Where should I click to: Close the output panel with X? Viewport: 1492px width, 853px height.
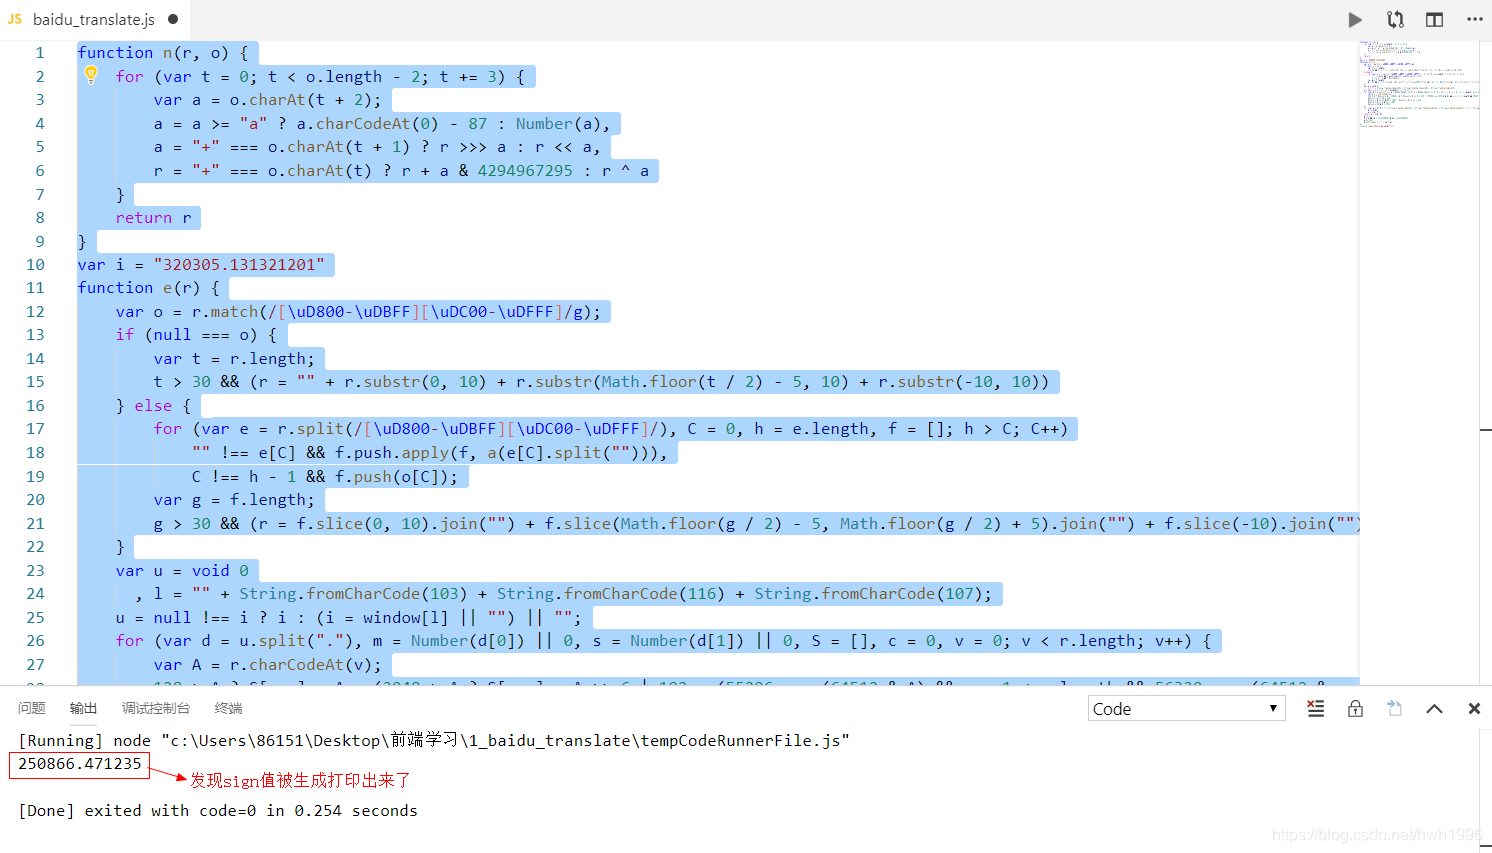click(x=1474, y=708)
